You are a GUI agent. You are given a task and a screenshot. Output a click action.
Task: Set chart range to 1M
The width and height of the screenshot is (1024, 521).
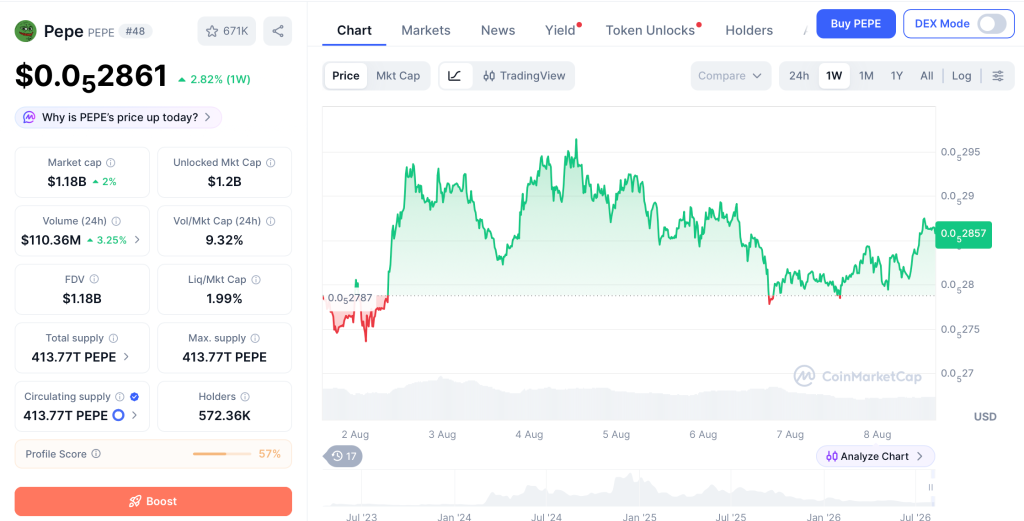866,76
